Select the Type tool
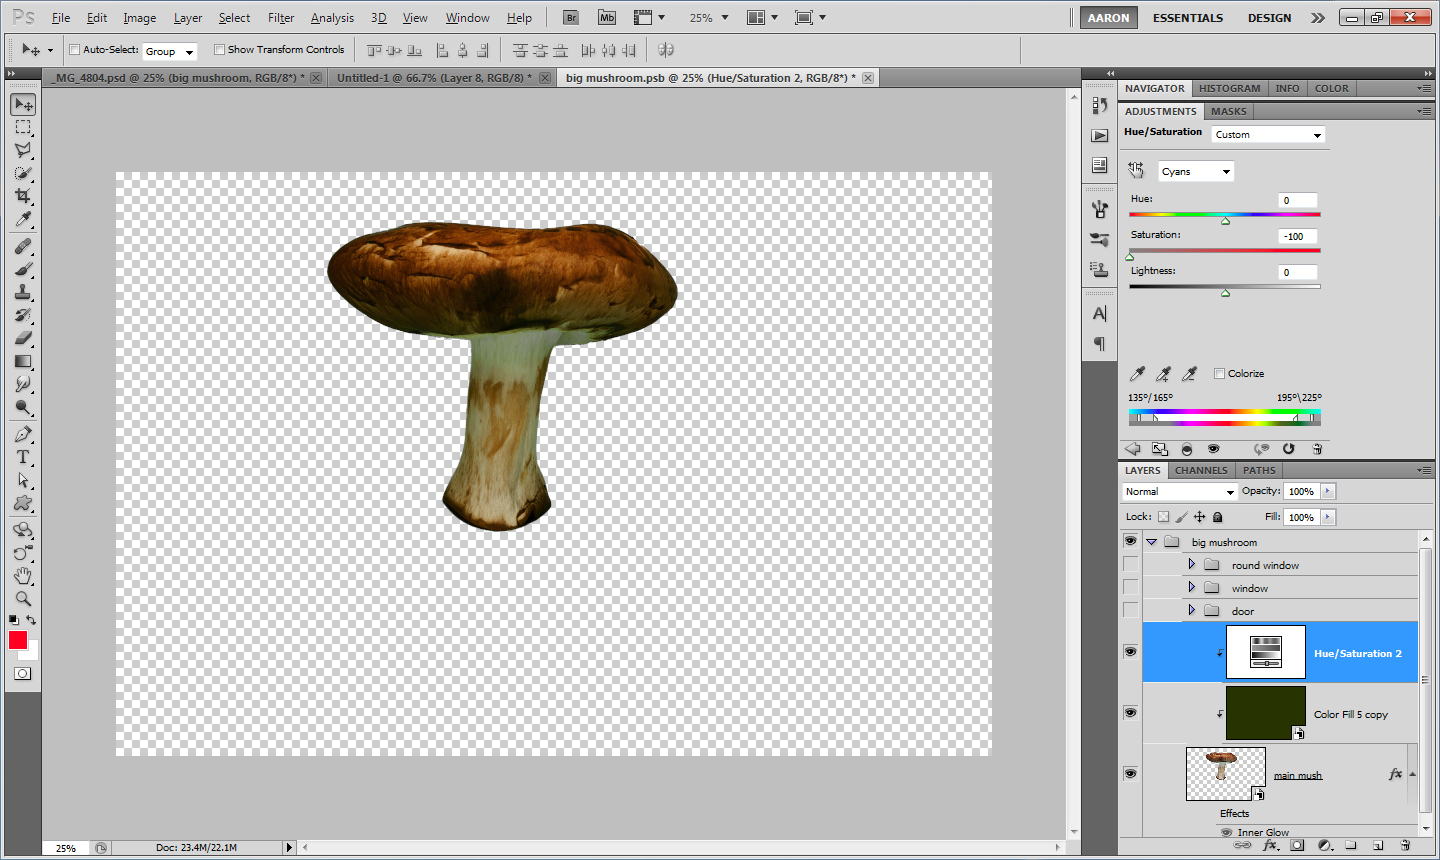This screenshot has height=860, width=1440. pyautogui.click(x=23, y=457)
